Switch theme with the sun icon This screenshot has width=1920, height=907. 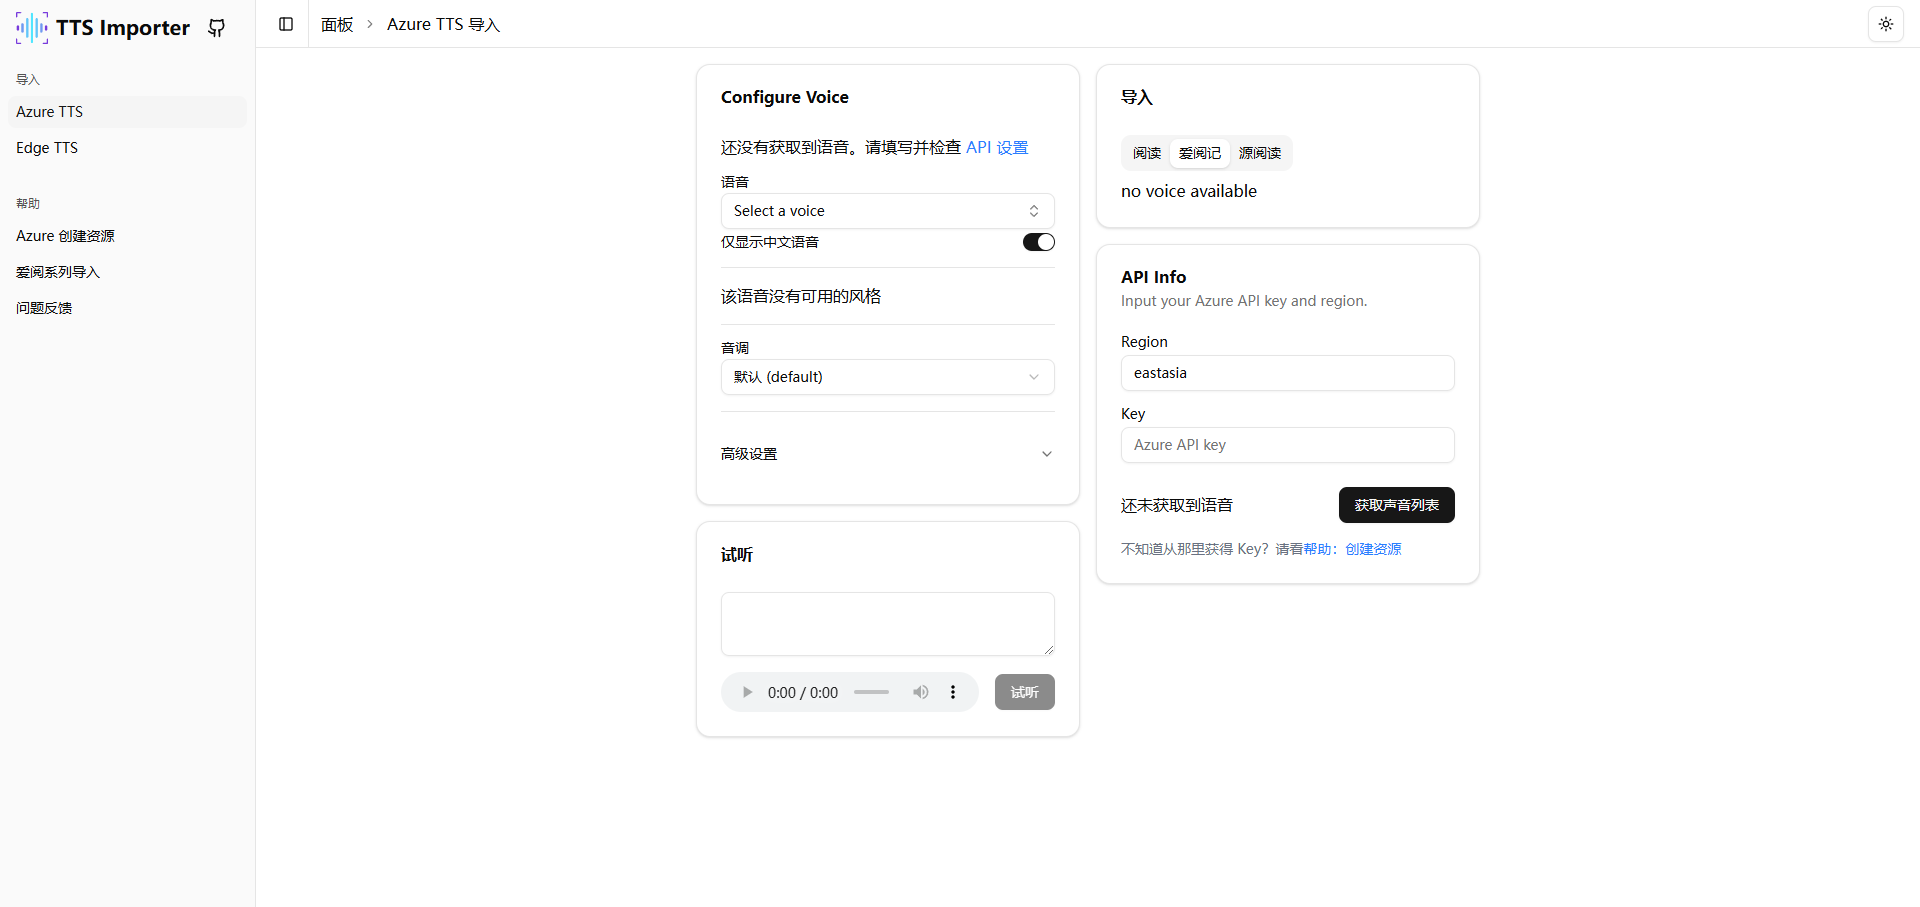(1886, 23)
